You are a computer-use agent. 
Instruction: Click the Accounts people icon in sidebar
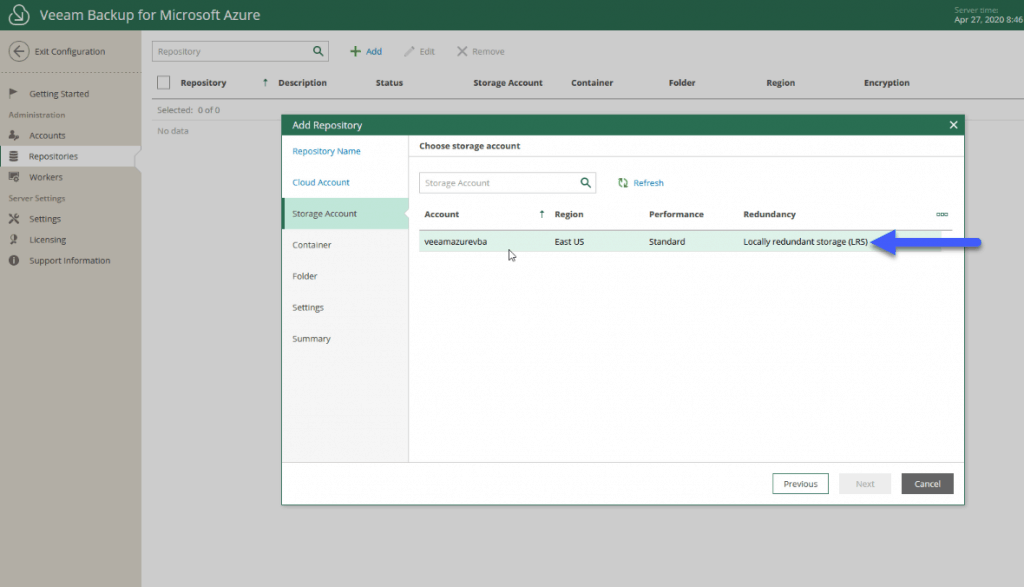click(x=14, y=135)
